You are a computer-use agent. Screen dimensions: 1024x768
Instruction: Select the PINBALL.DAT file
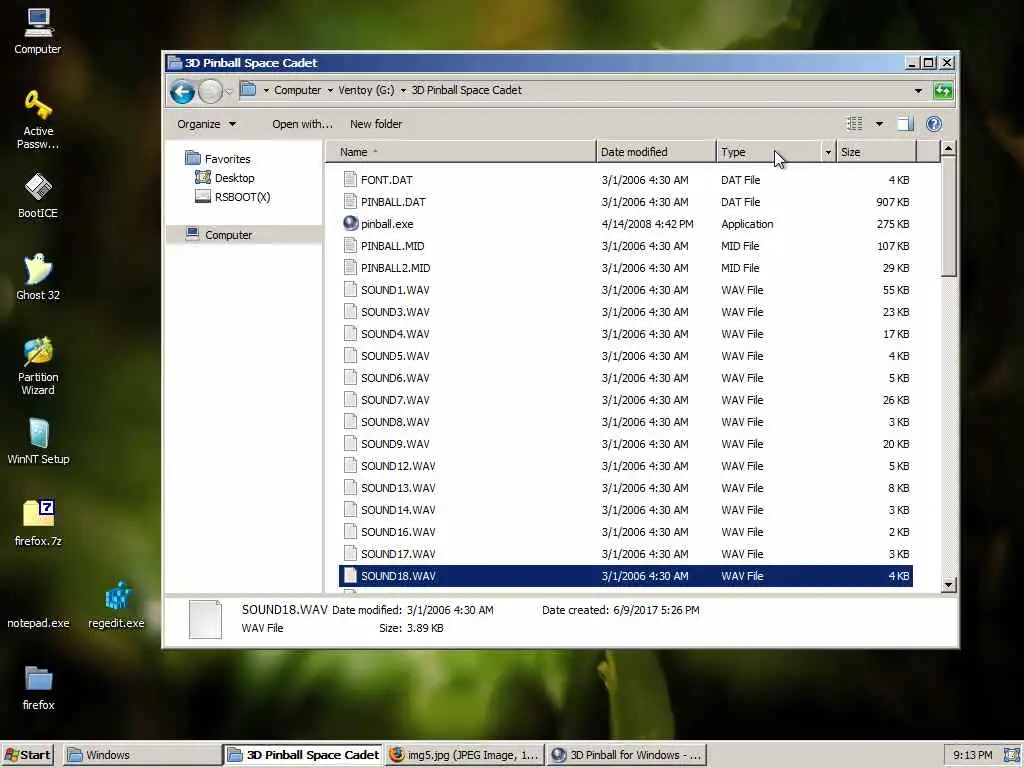[x=626, y=202]
